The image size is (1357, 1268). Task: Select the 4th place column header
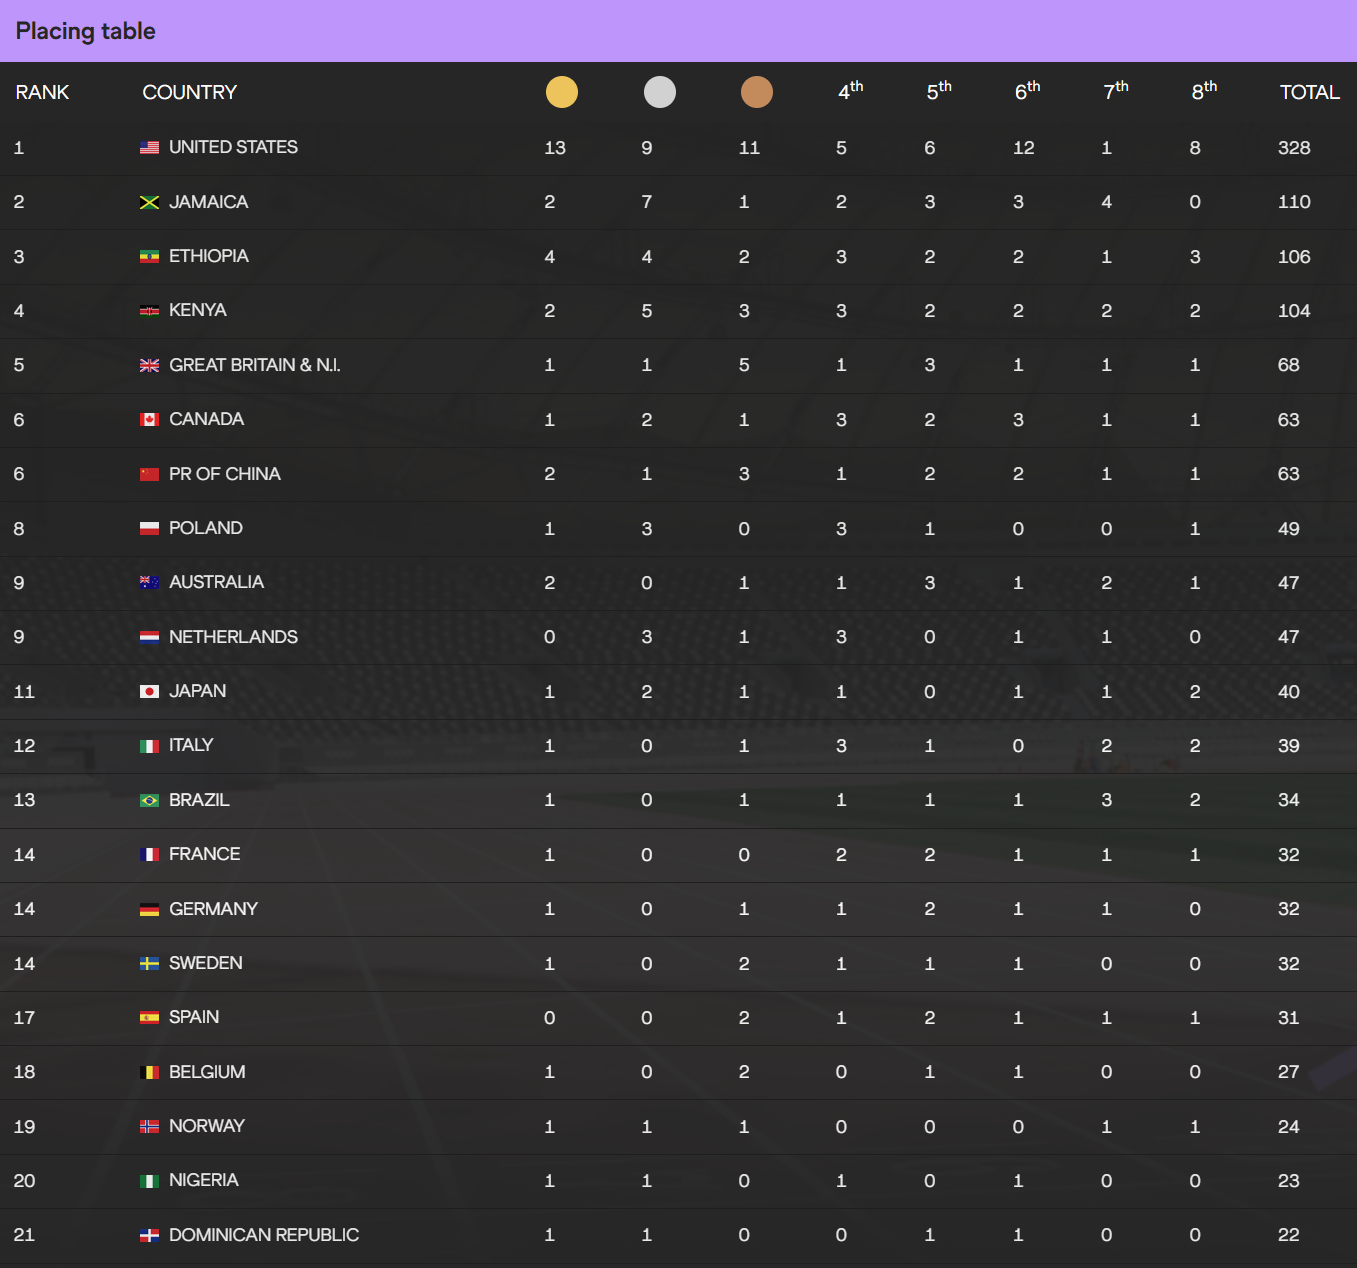coord(850,91)
